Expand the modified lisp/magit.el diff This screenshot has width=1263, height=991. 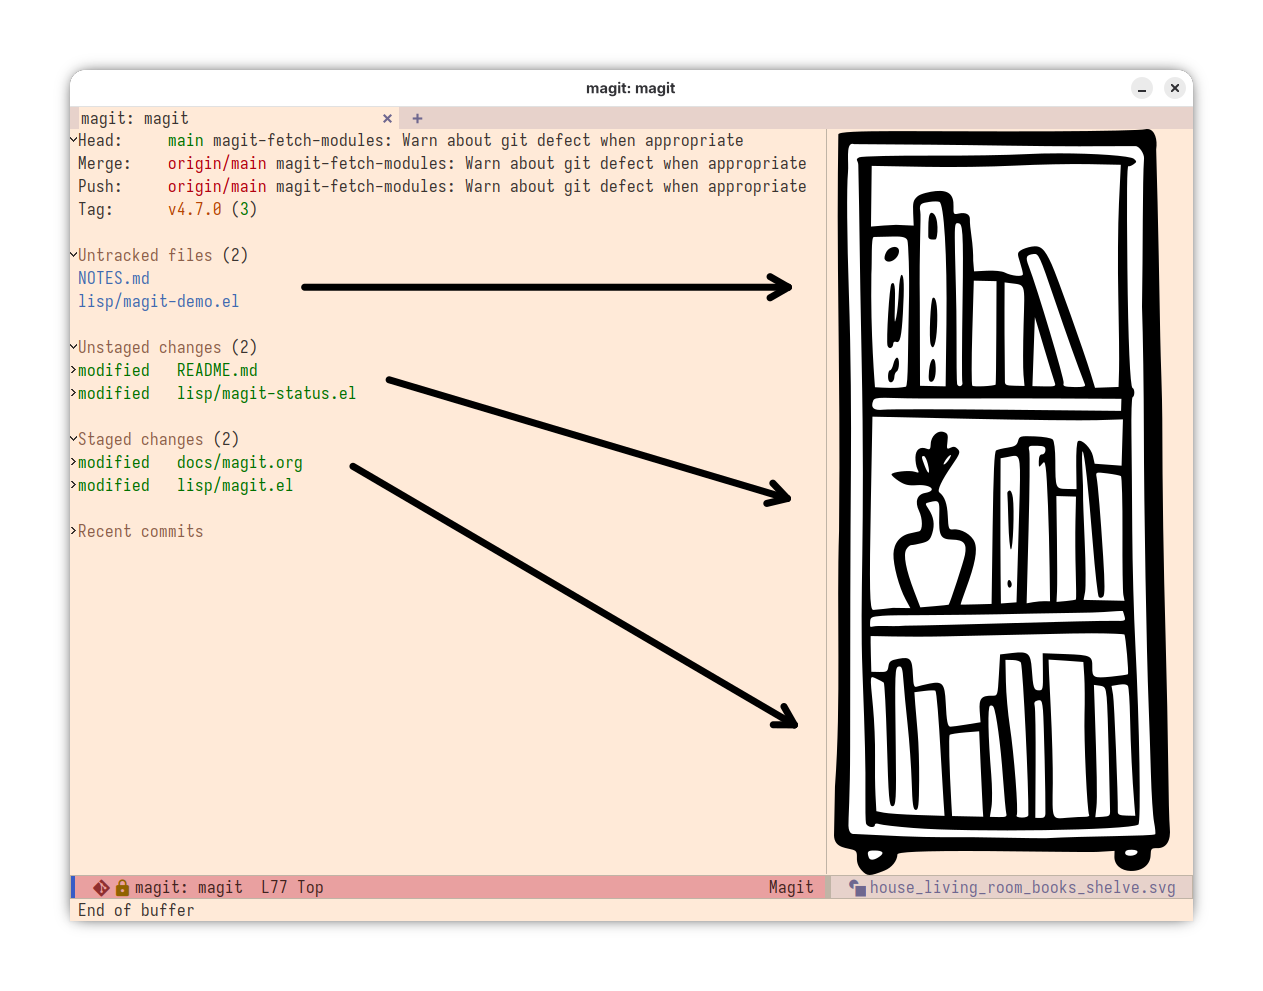click(74, 485)
